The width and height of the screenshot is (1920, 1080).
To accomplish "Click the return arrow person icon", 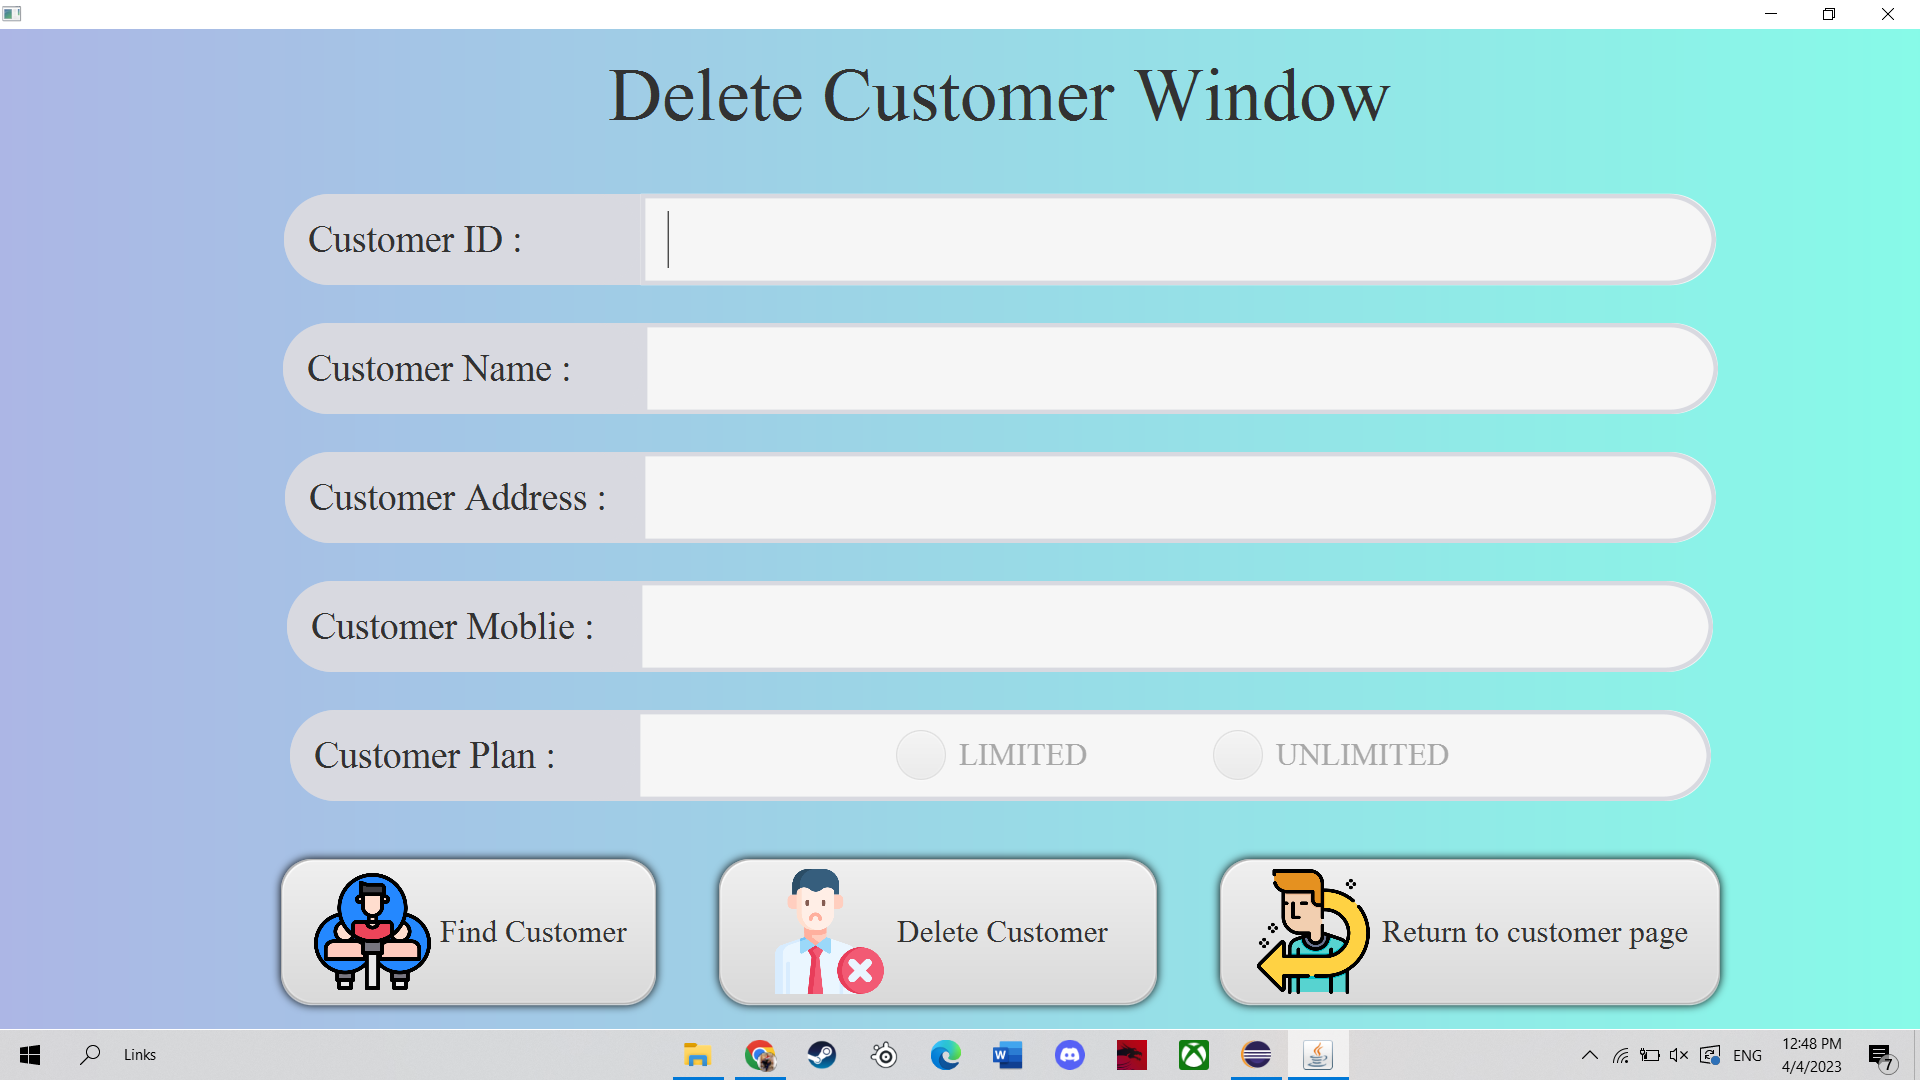I will (1313, 932).
